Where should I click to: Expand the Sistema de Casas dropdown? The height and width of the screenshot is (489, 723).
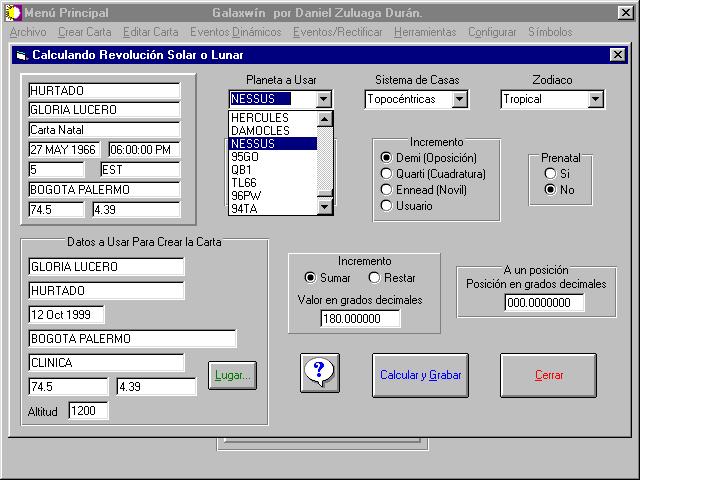pos(459,99)
